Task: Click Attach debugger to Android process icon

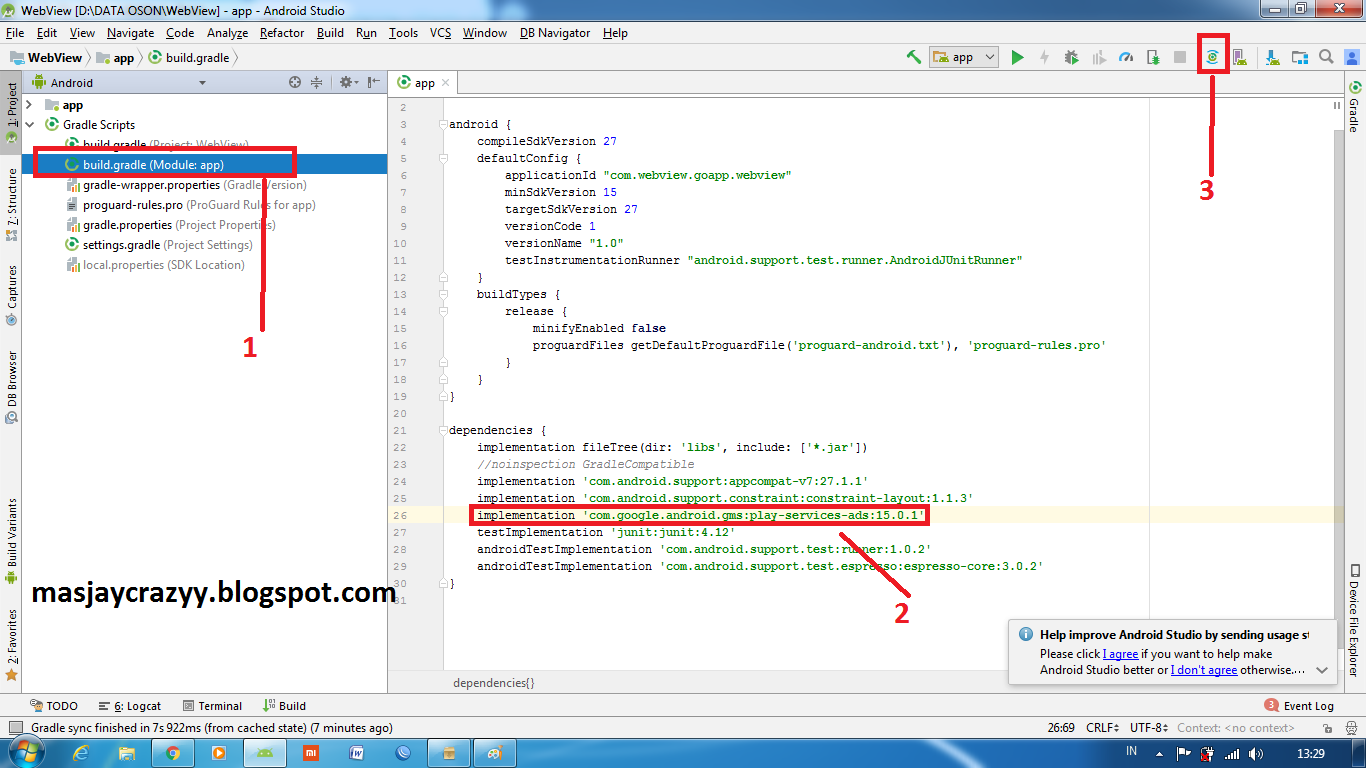Action: click(x=1153, y=58)
